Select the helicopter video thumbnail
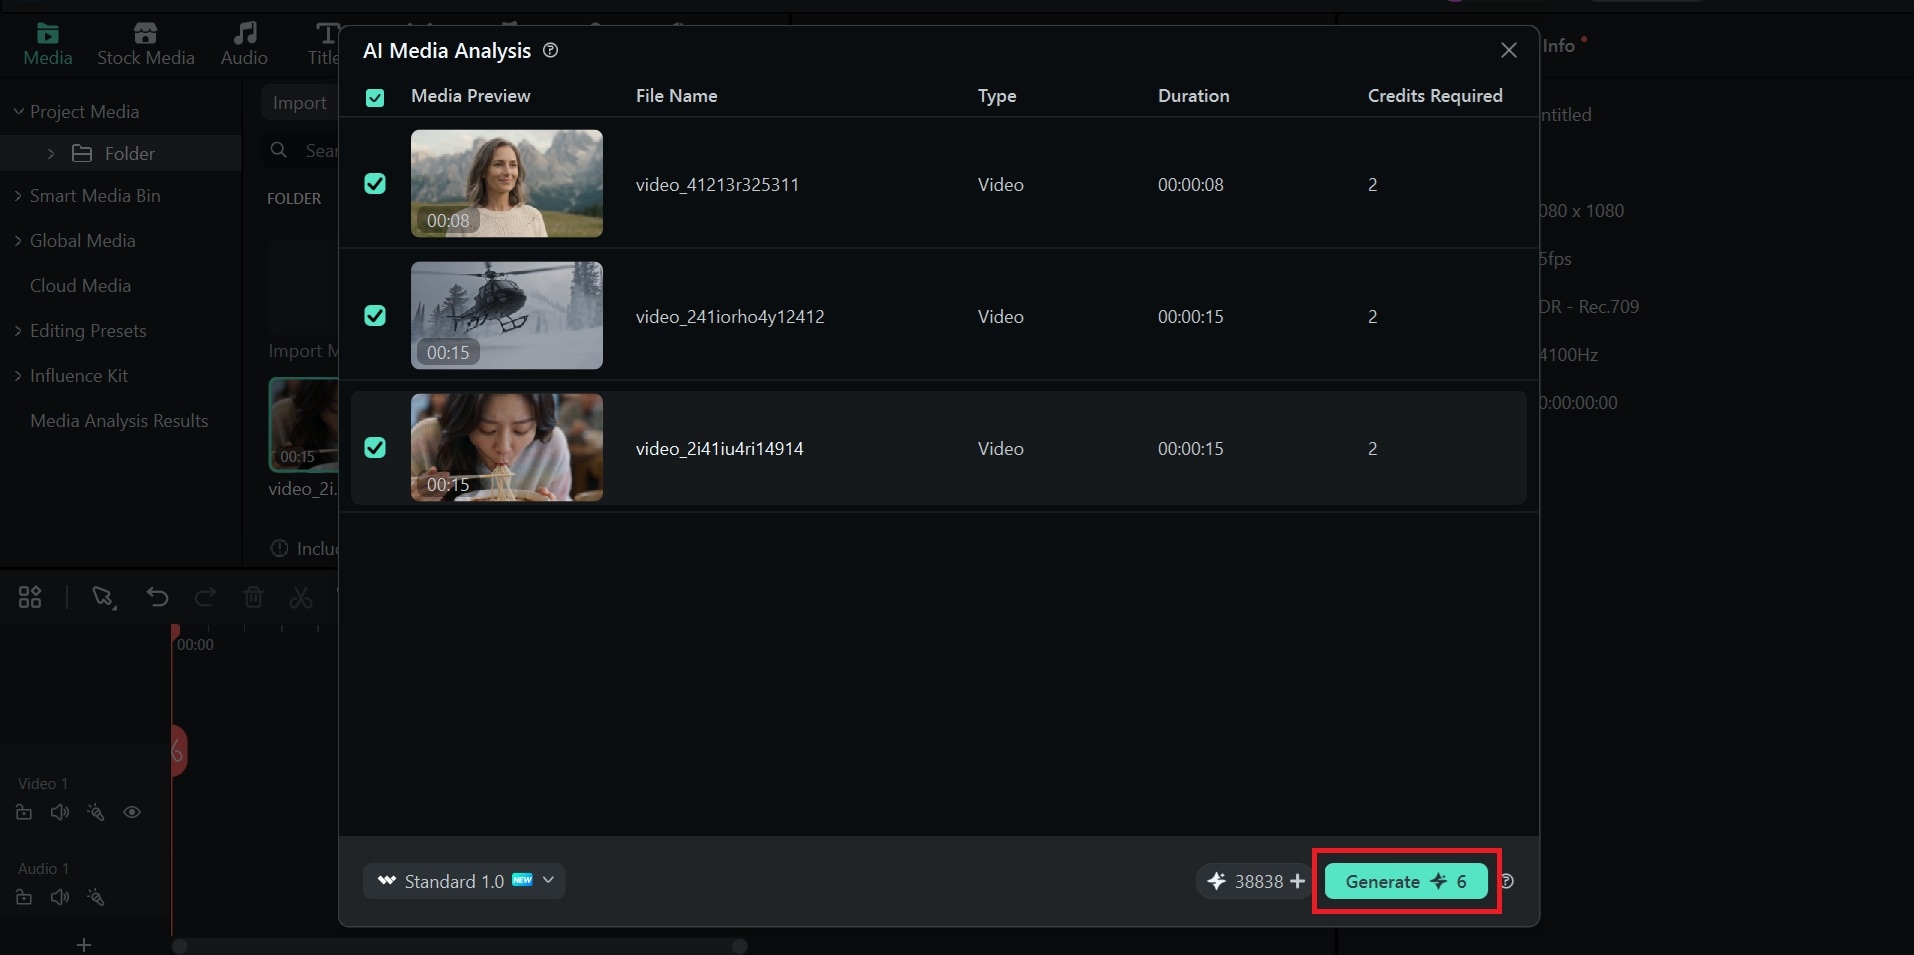This screenshot has width=1914, height=955. click(x=507, y=315)
